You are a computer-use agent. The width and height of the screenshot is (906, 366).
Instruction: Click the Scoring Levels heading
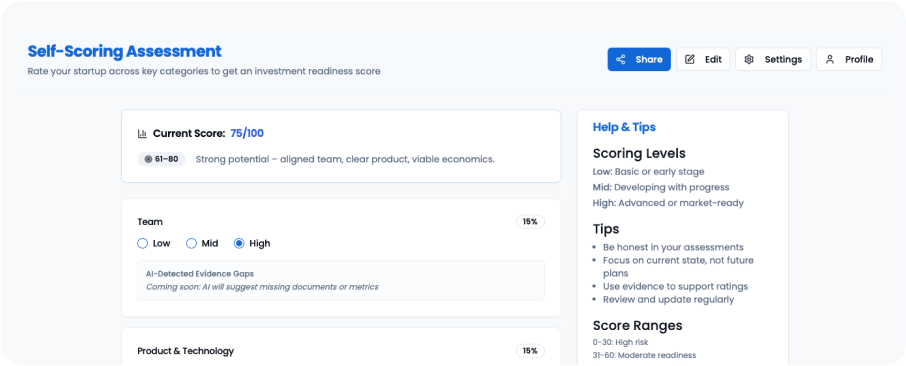coord(639,154)
